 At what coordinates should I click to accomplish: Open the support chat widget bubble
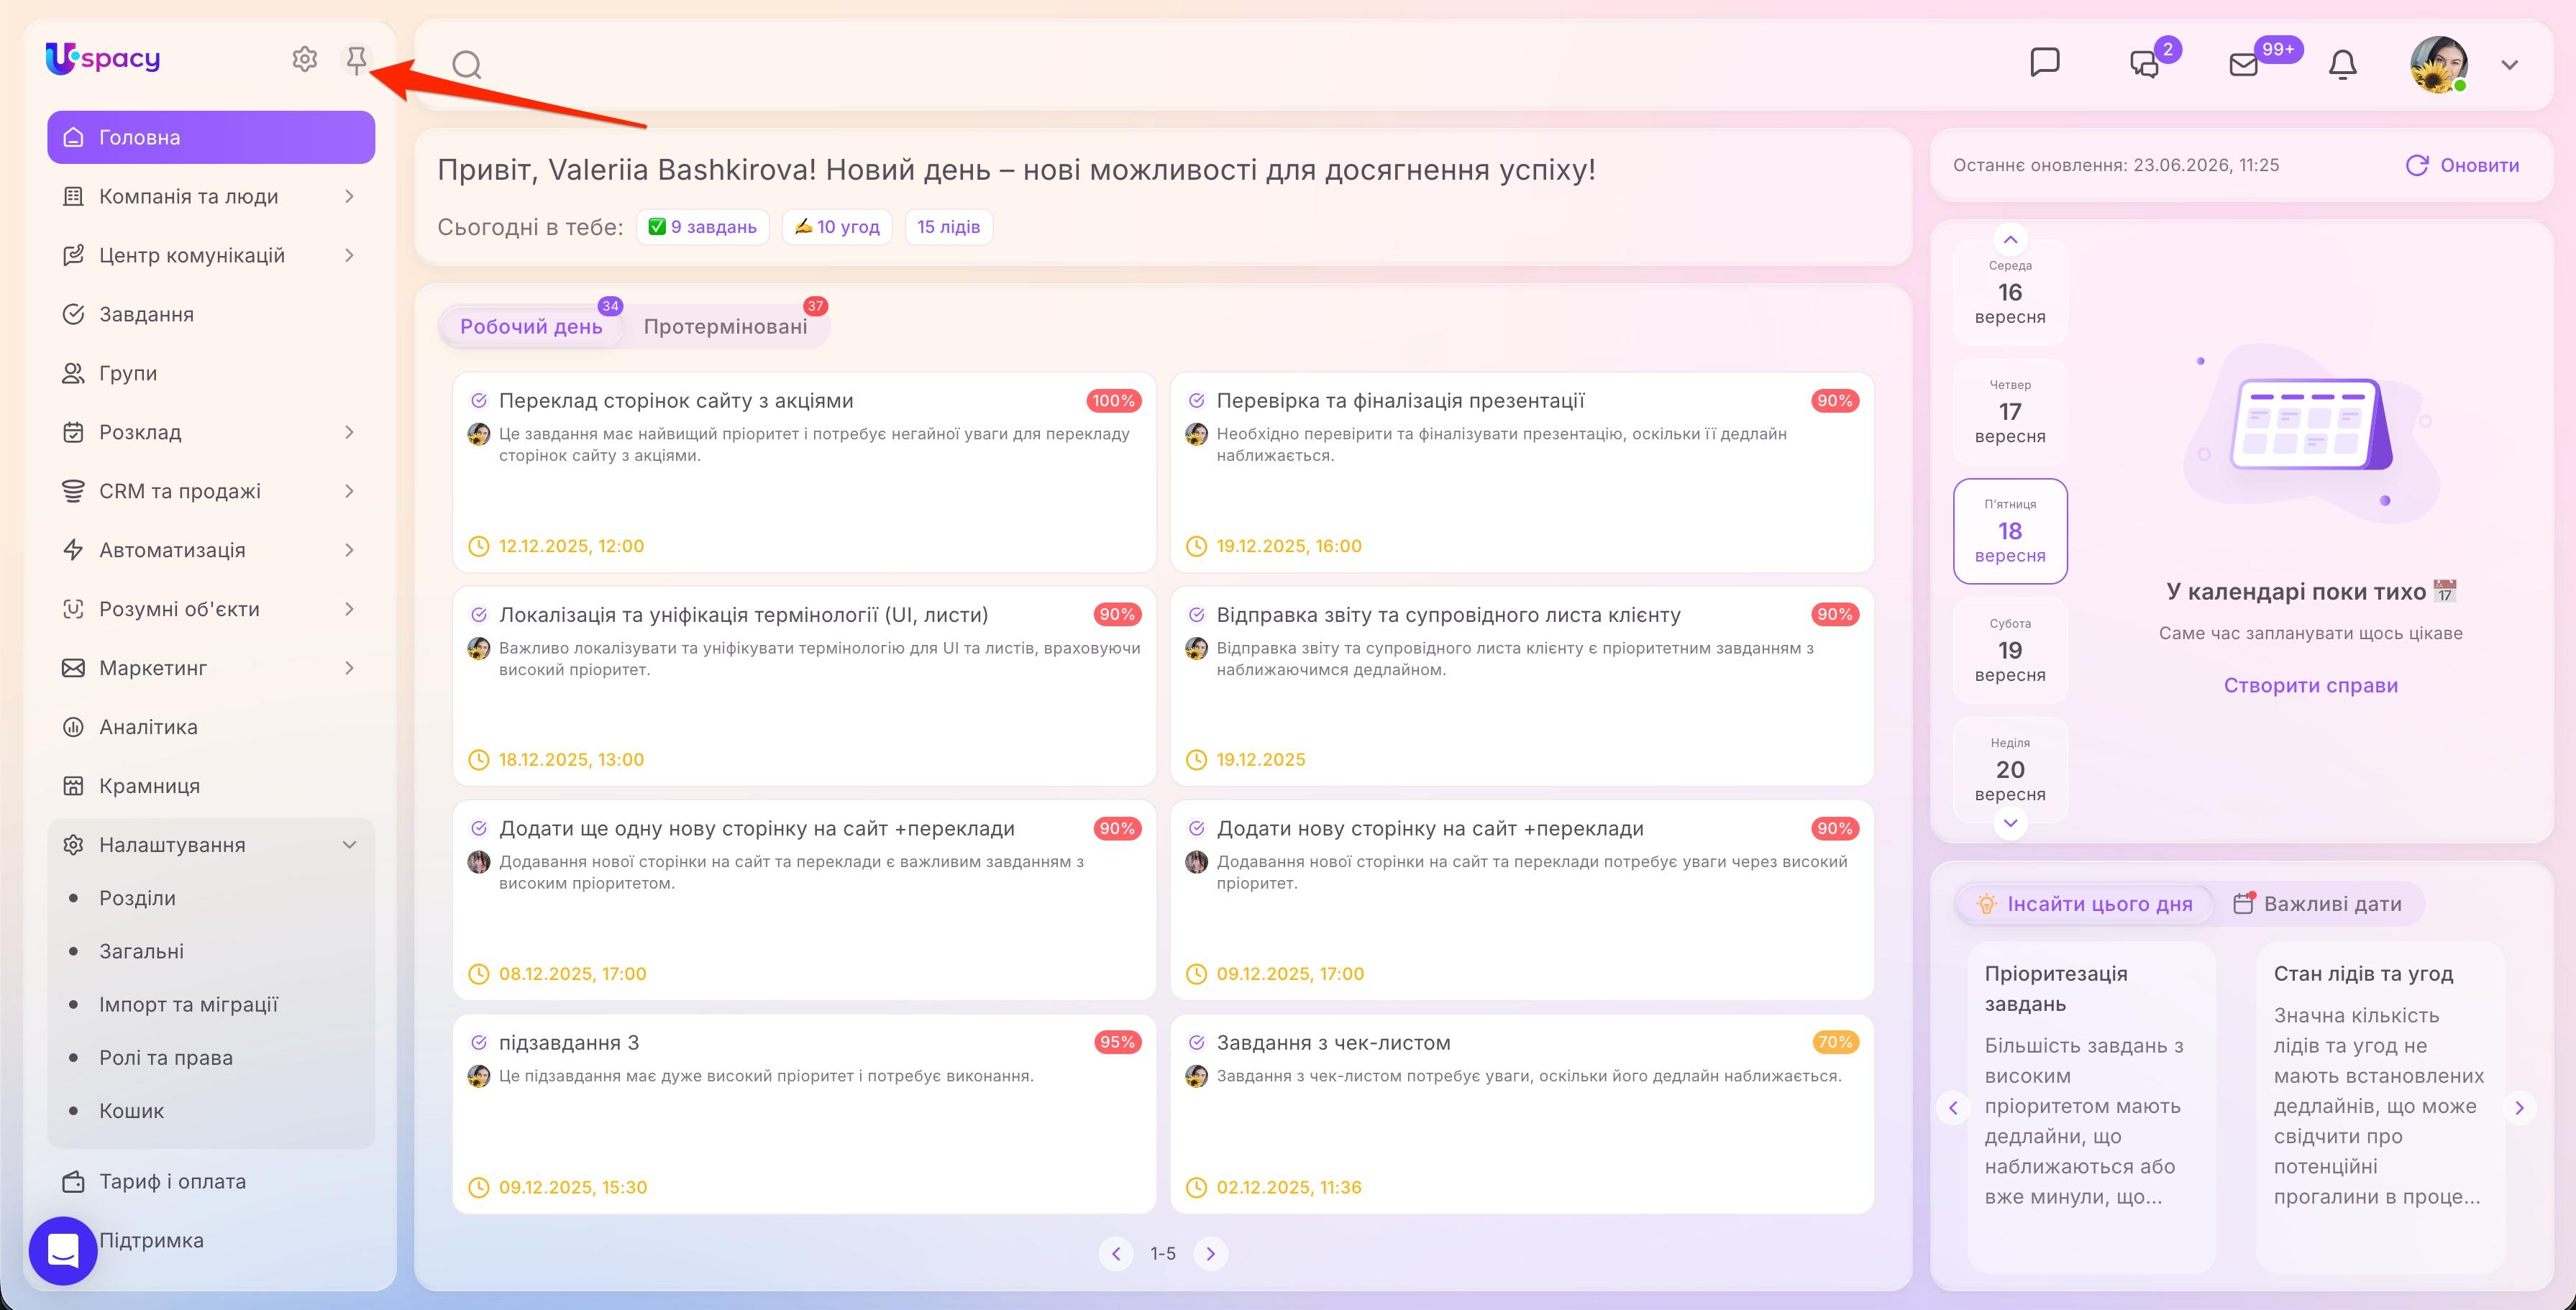(63, 1250)
